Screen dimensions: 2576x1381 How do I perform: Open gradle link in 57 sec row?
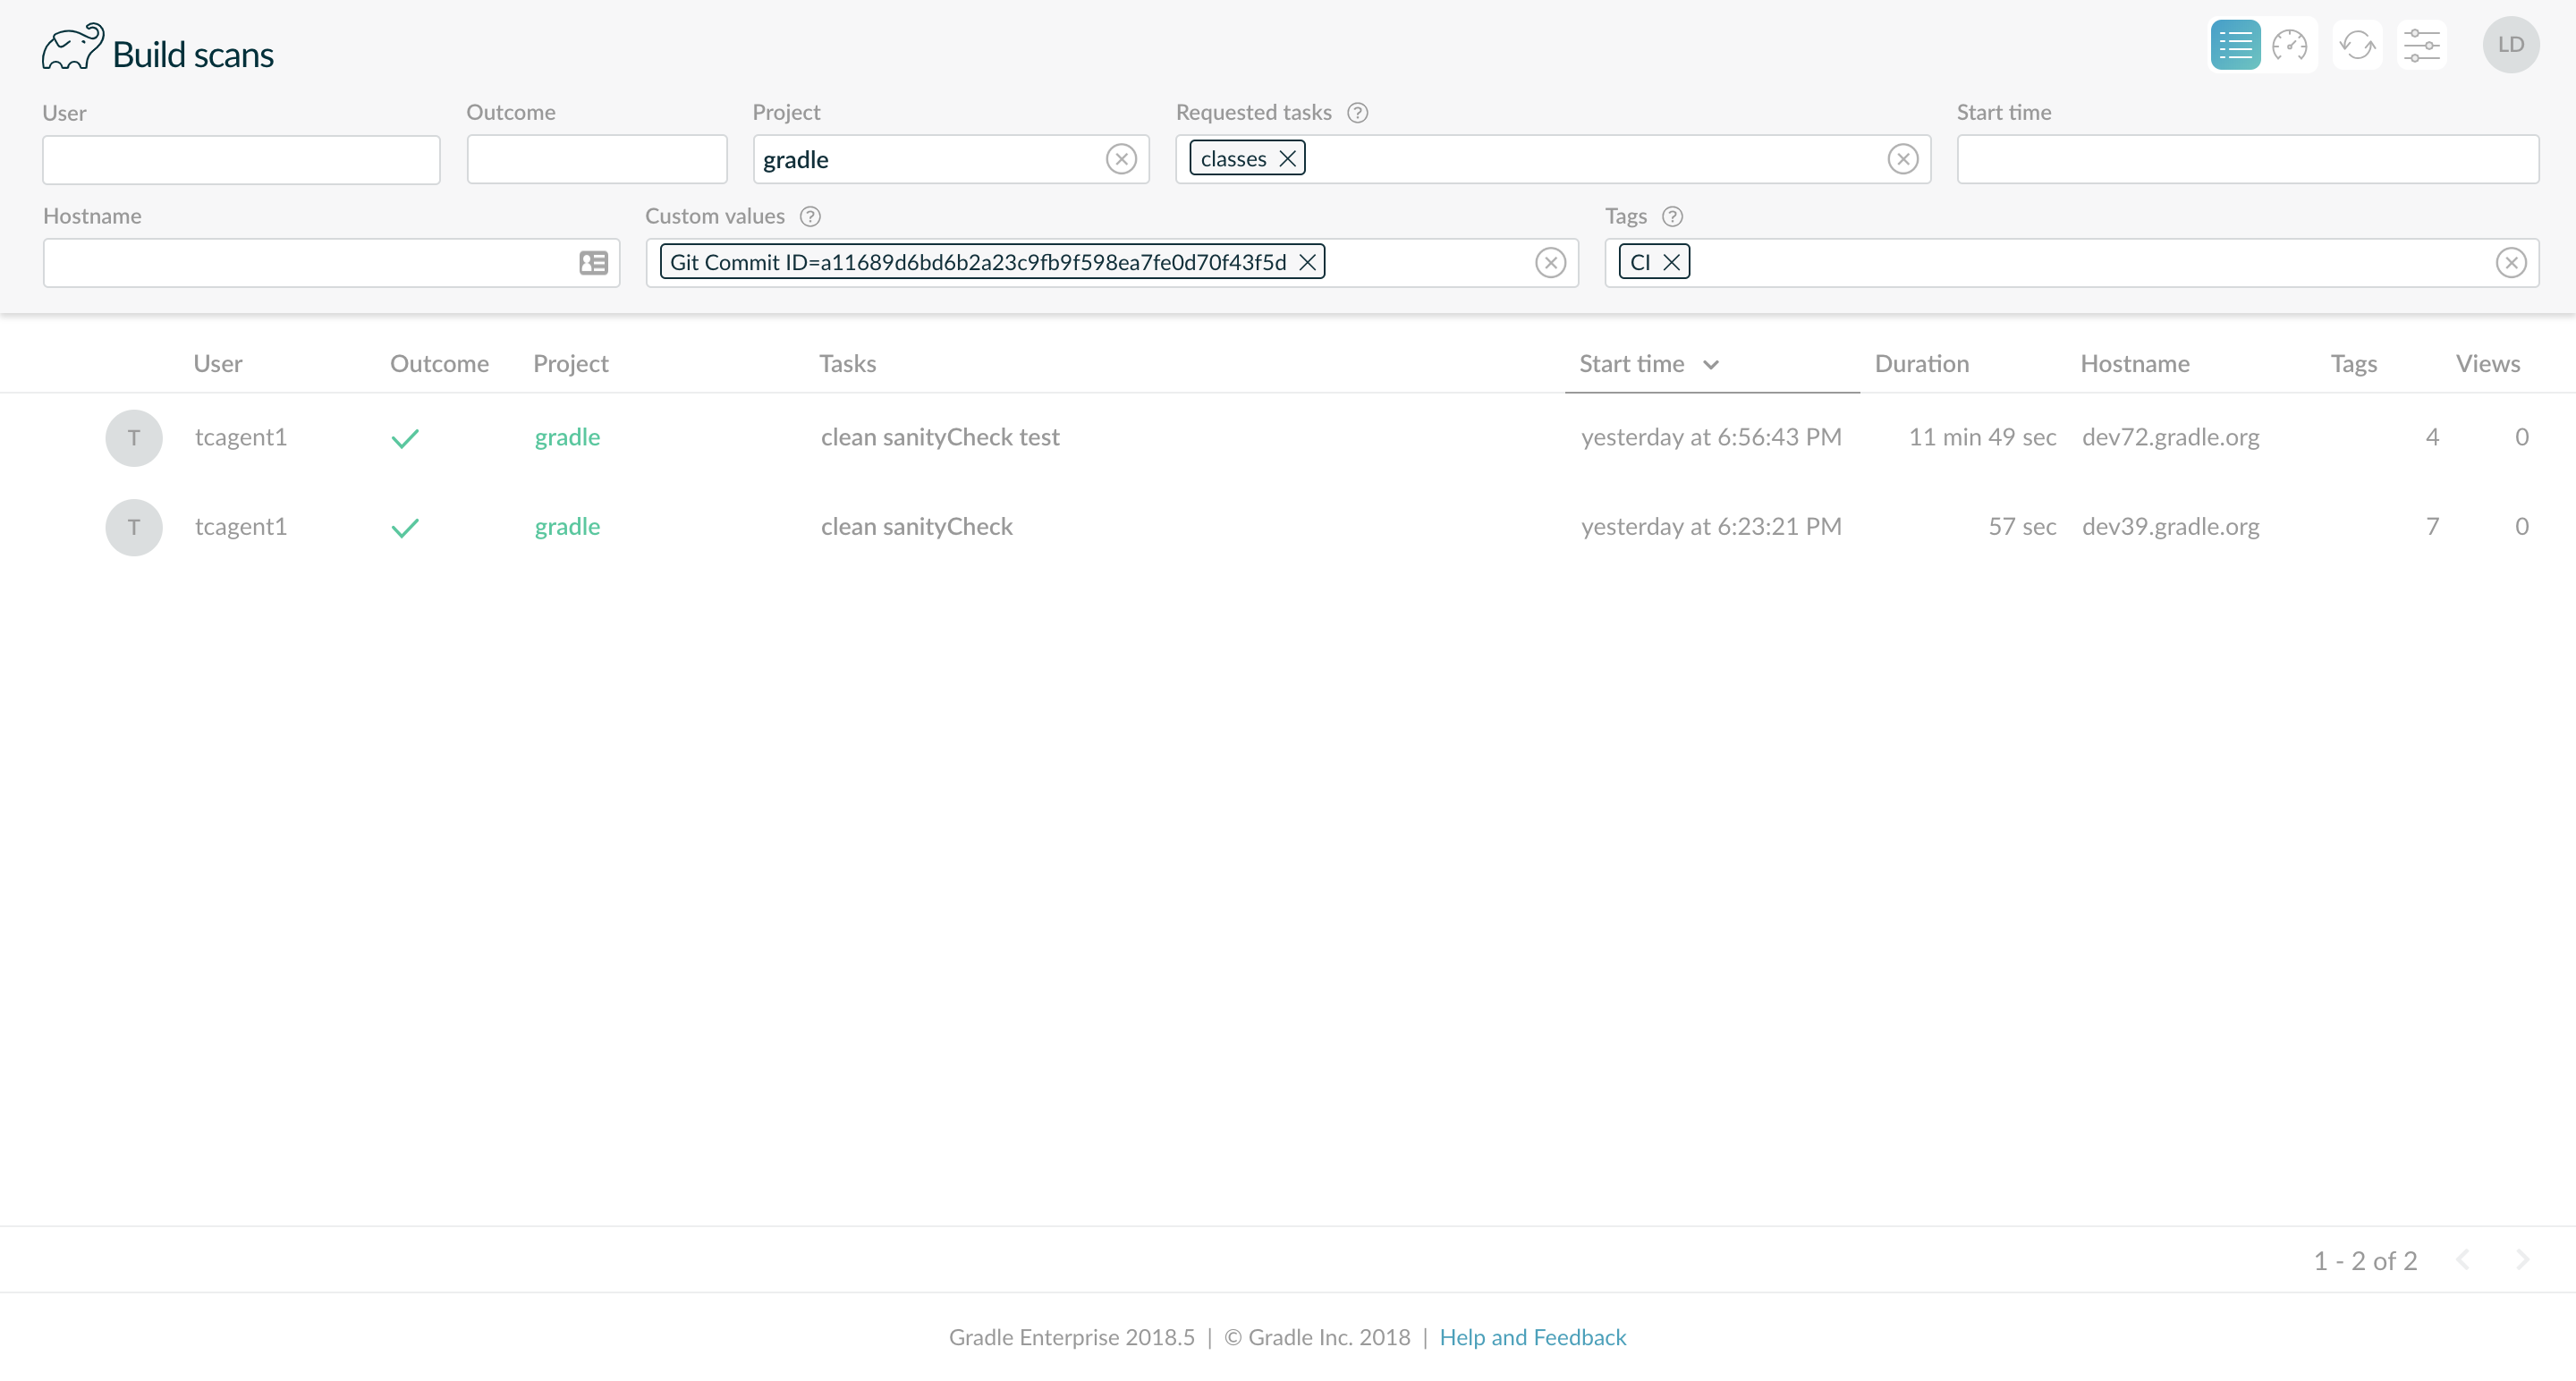567,527
